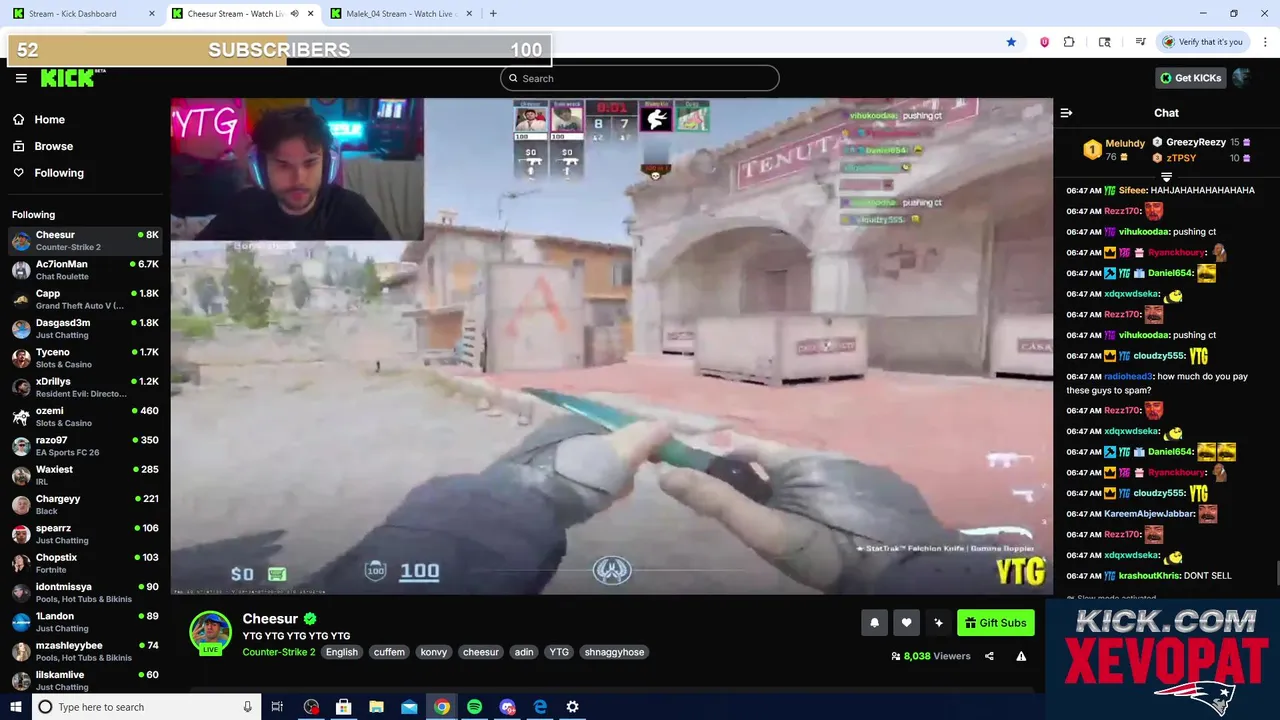
Task: Click the bookmark star icon
Action: pos(1011,42)
